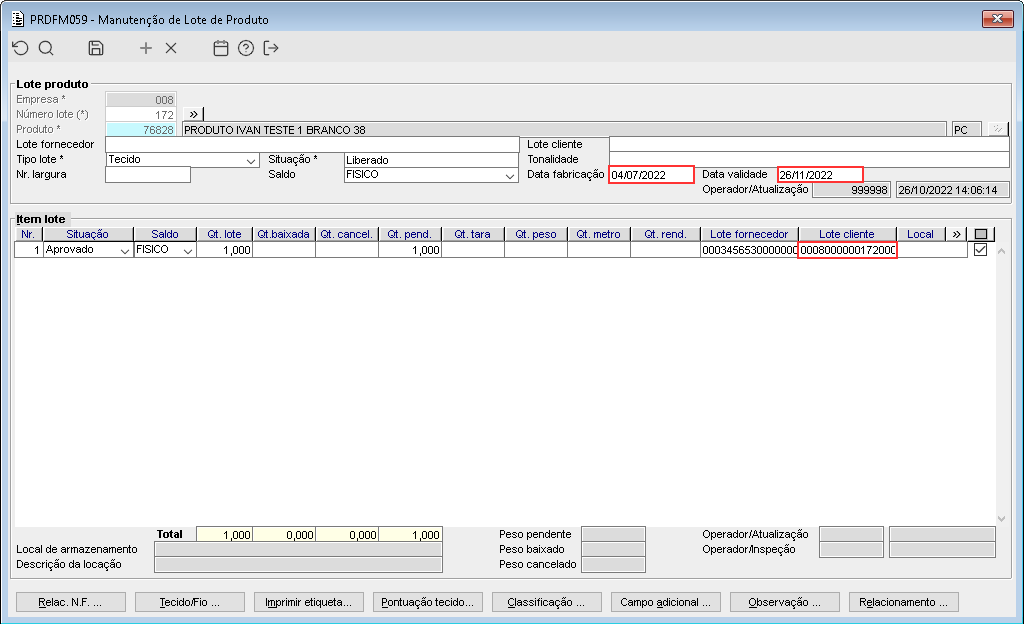Click the Pontuação tecido... button
The image size is (1024, 624).
[428, 602]
